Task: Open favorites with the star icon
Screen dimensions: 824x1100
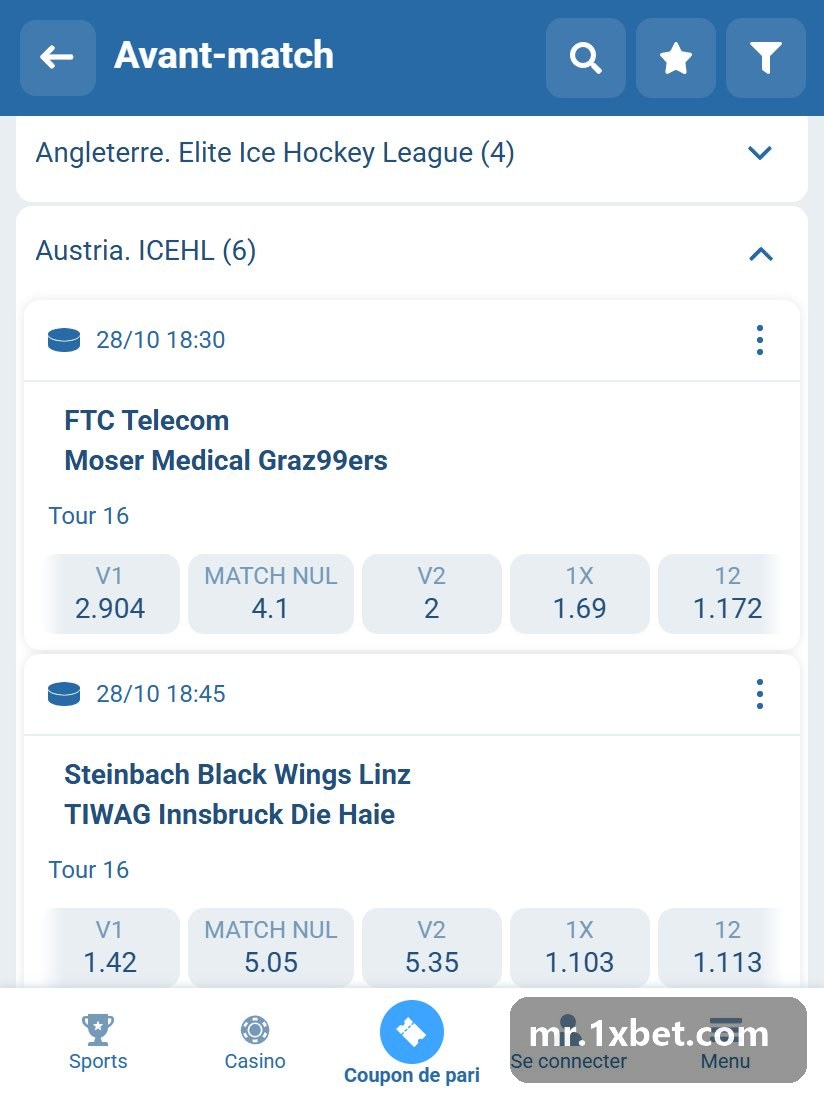Action: click(675, 58)
